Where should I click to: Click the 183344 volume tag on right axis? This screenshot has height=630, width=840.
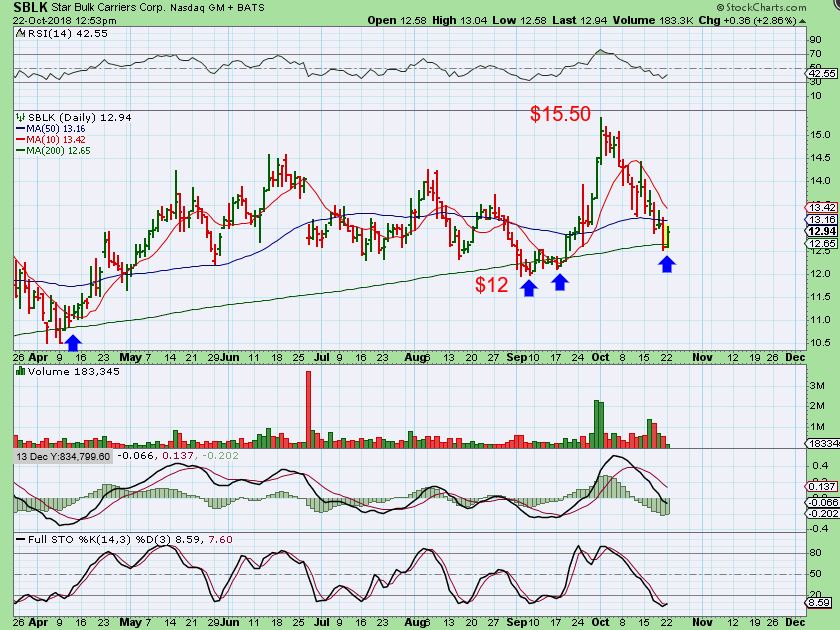(x=823, y=444)
